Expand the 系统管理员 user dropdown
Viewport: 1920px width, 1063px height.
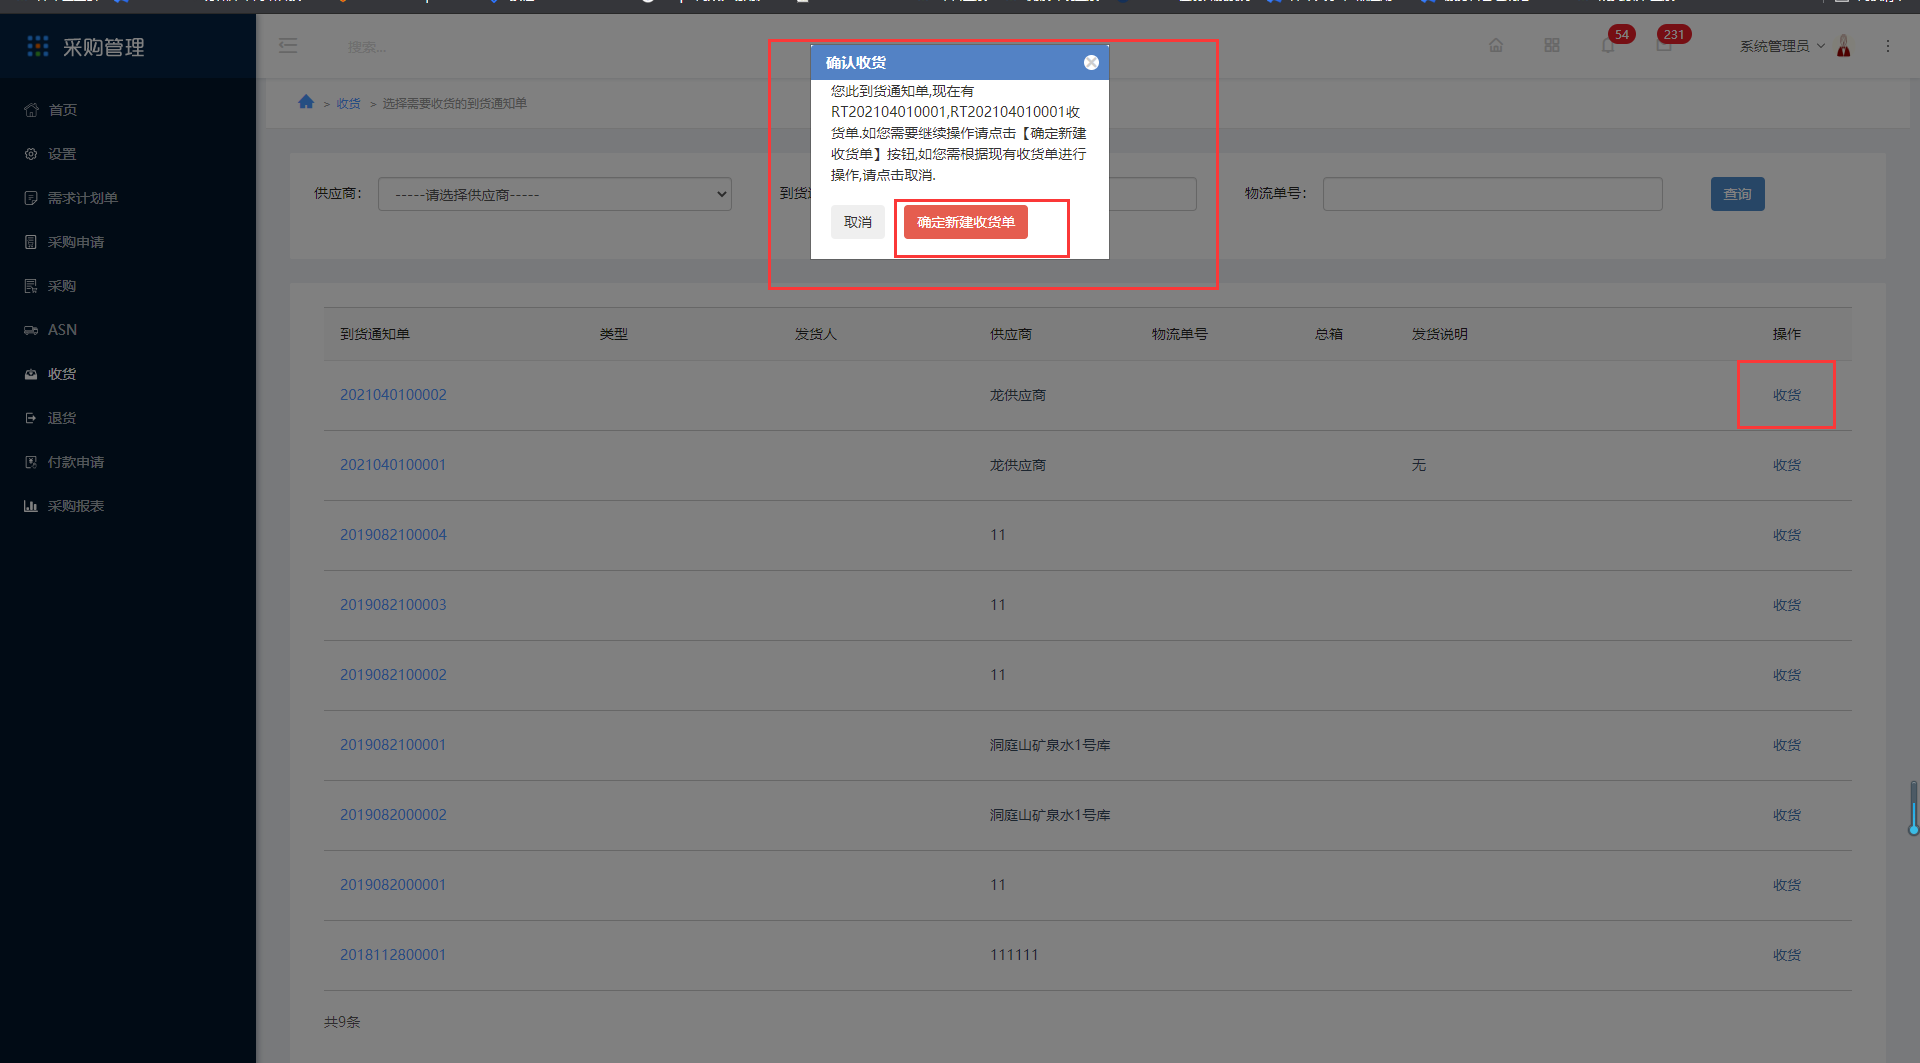(1782, 46)
